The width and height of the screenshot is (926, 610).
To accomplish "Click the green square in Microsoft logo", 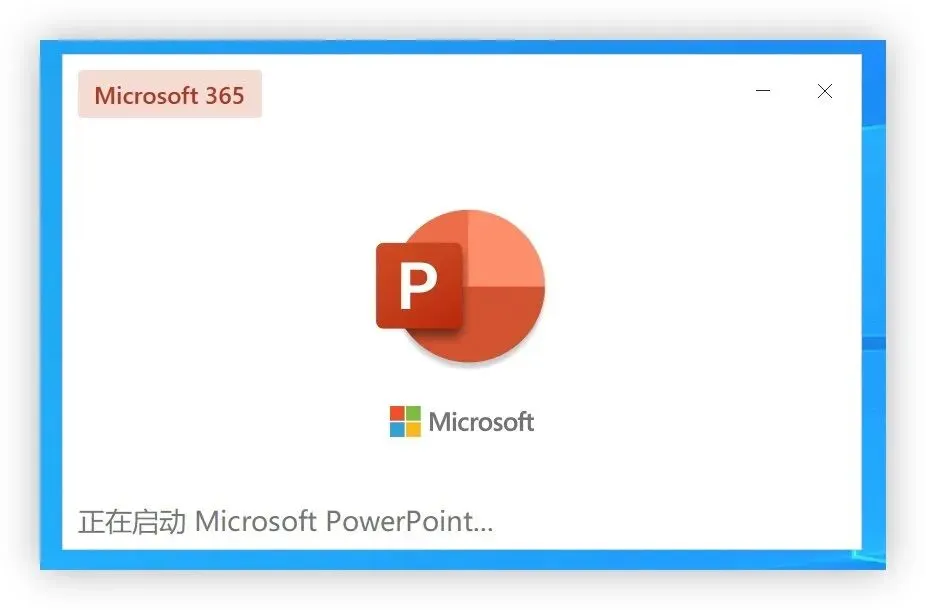I will click(413, 413).
